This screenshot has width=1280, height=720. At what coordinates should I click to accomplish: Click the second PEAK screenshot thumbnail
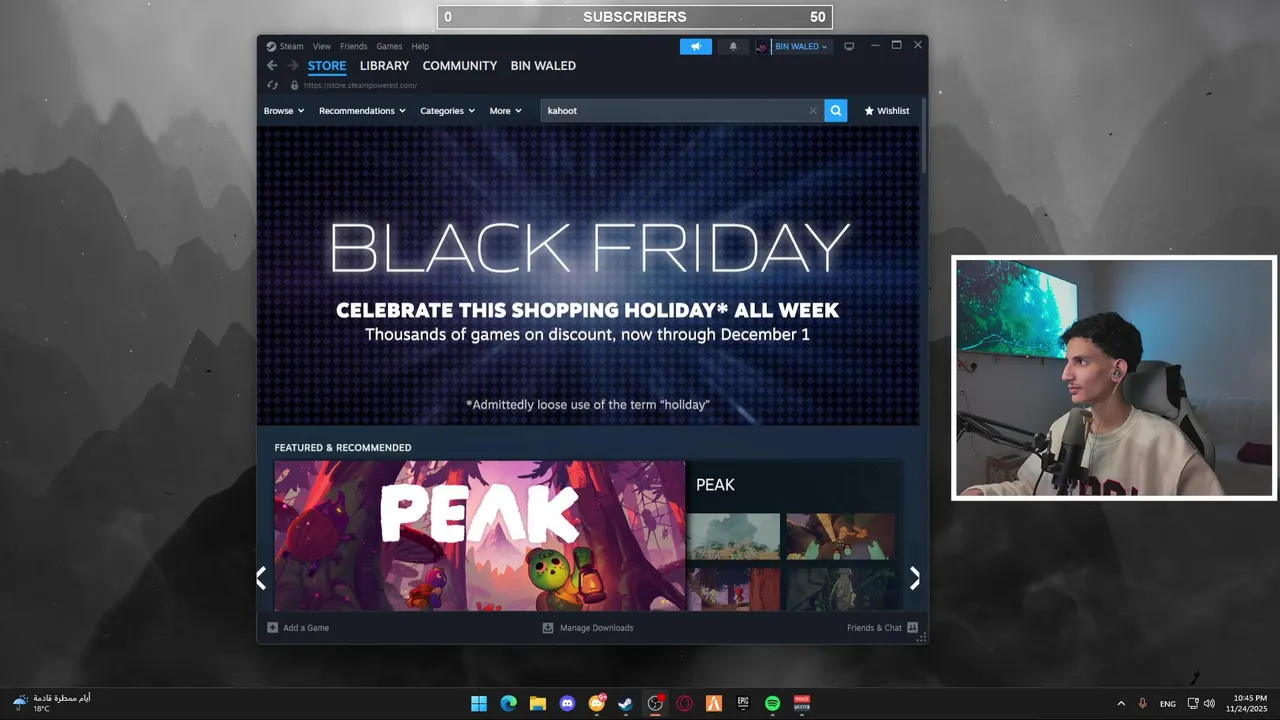pyautogui.click(x=841, y=536)
